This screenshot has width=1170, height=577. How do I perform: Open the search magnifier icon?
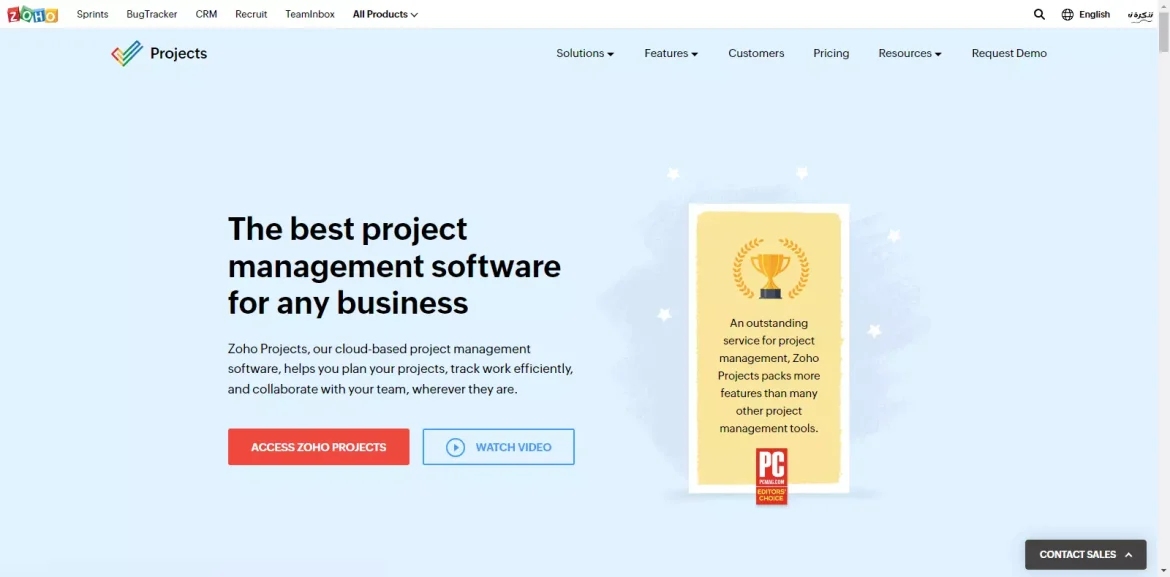coord(1039,14)
